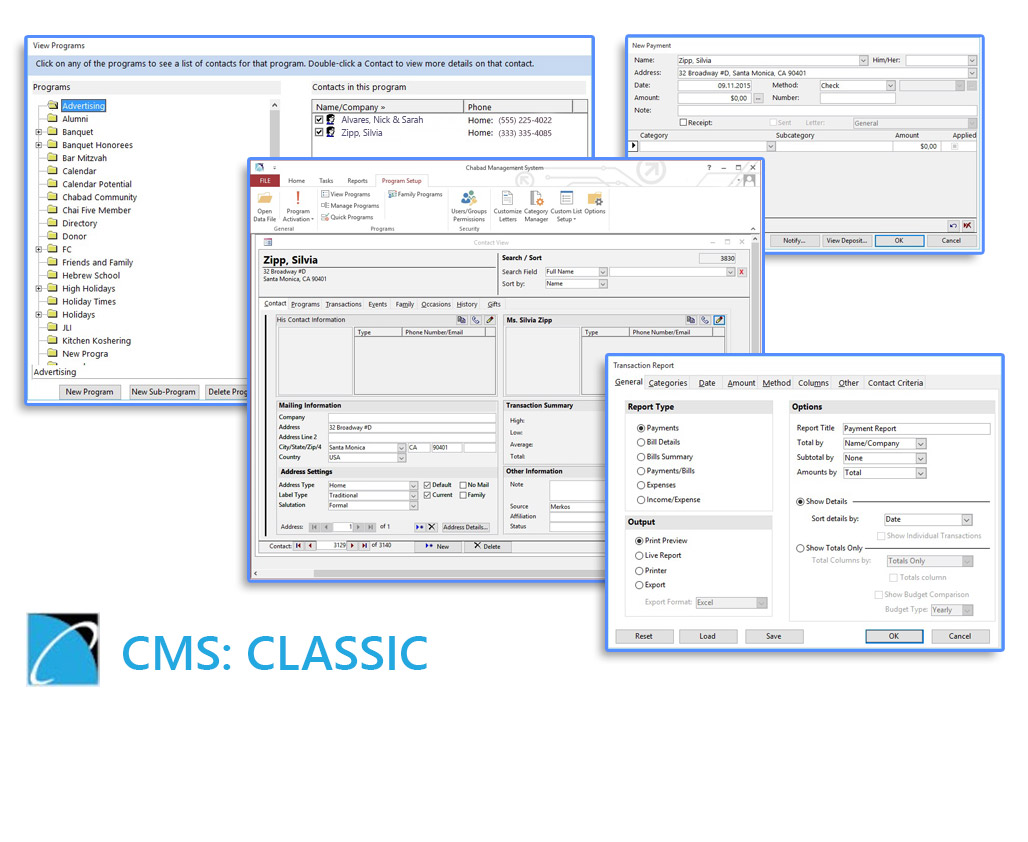
Task: Click the Custom List Setup icon
Action: [566, 199]
